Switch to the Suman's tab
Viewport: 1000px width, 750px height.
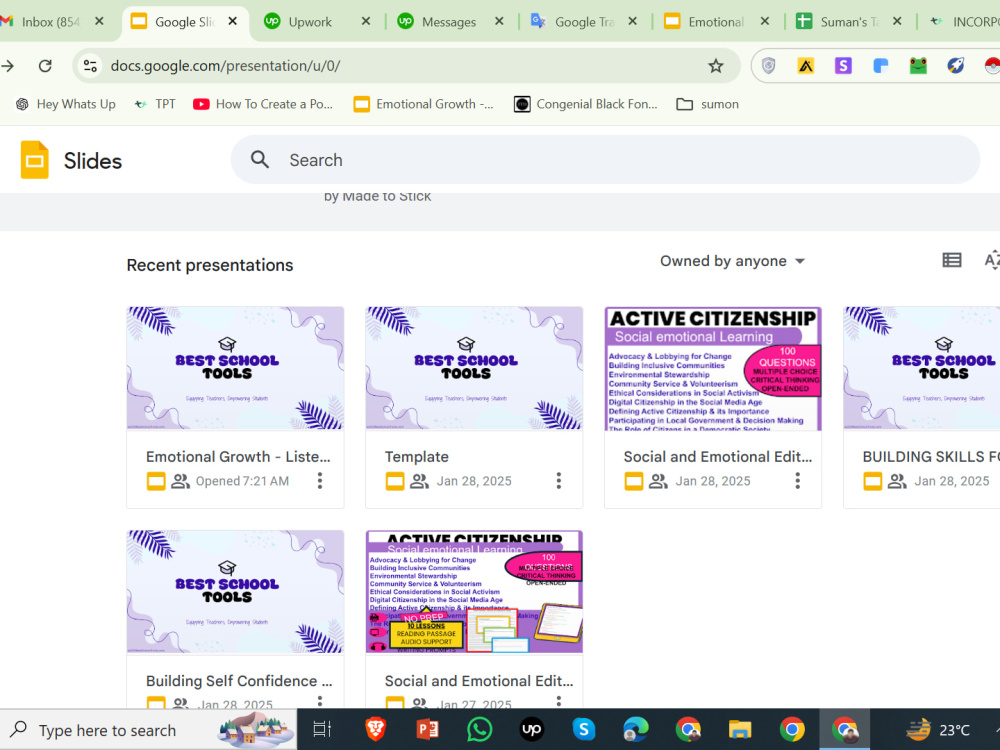848,22
